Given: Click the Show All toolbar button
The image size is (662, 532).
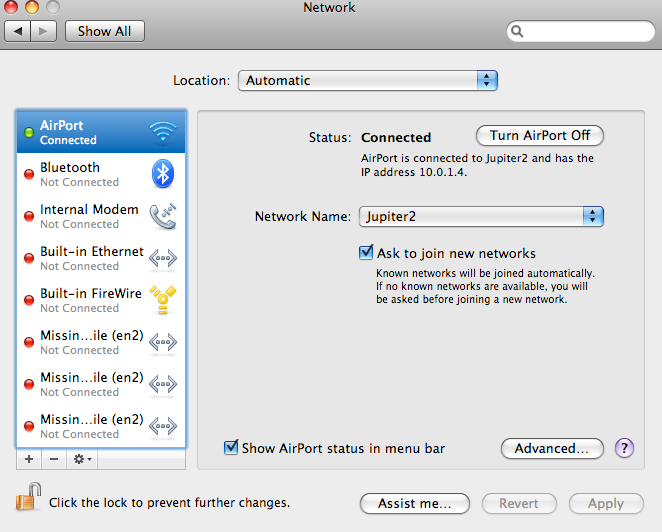Looking at the screenshot, I should coord(104,31).
